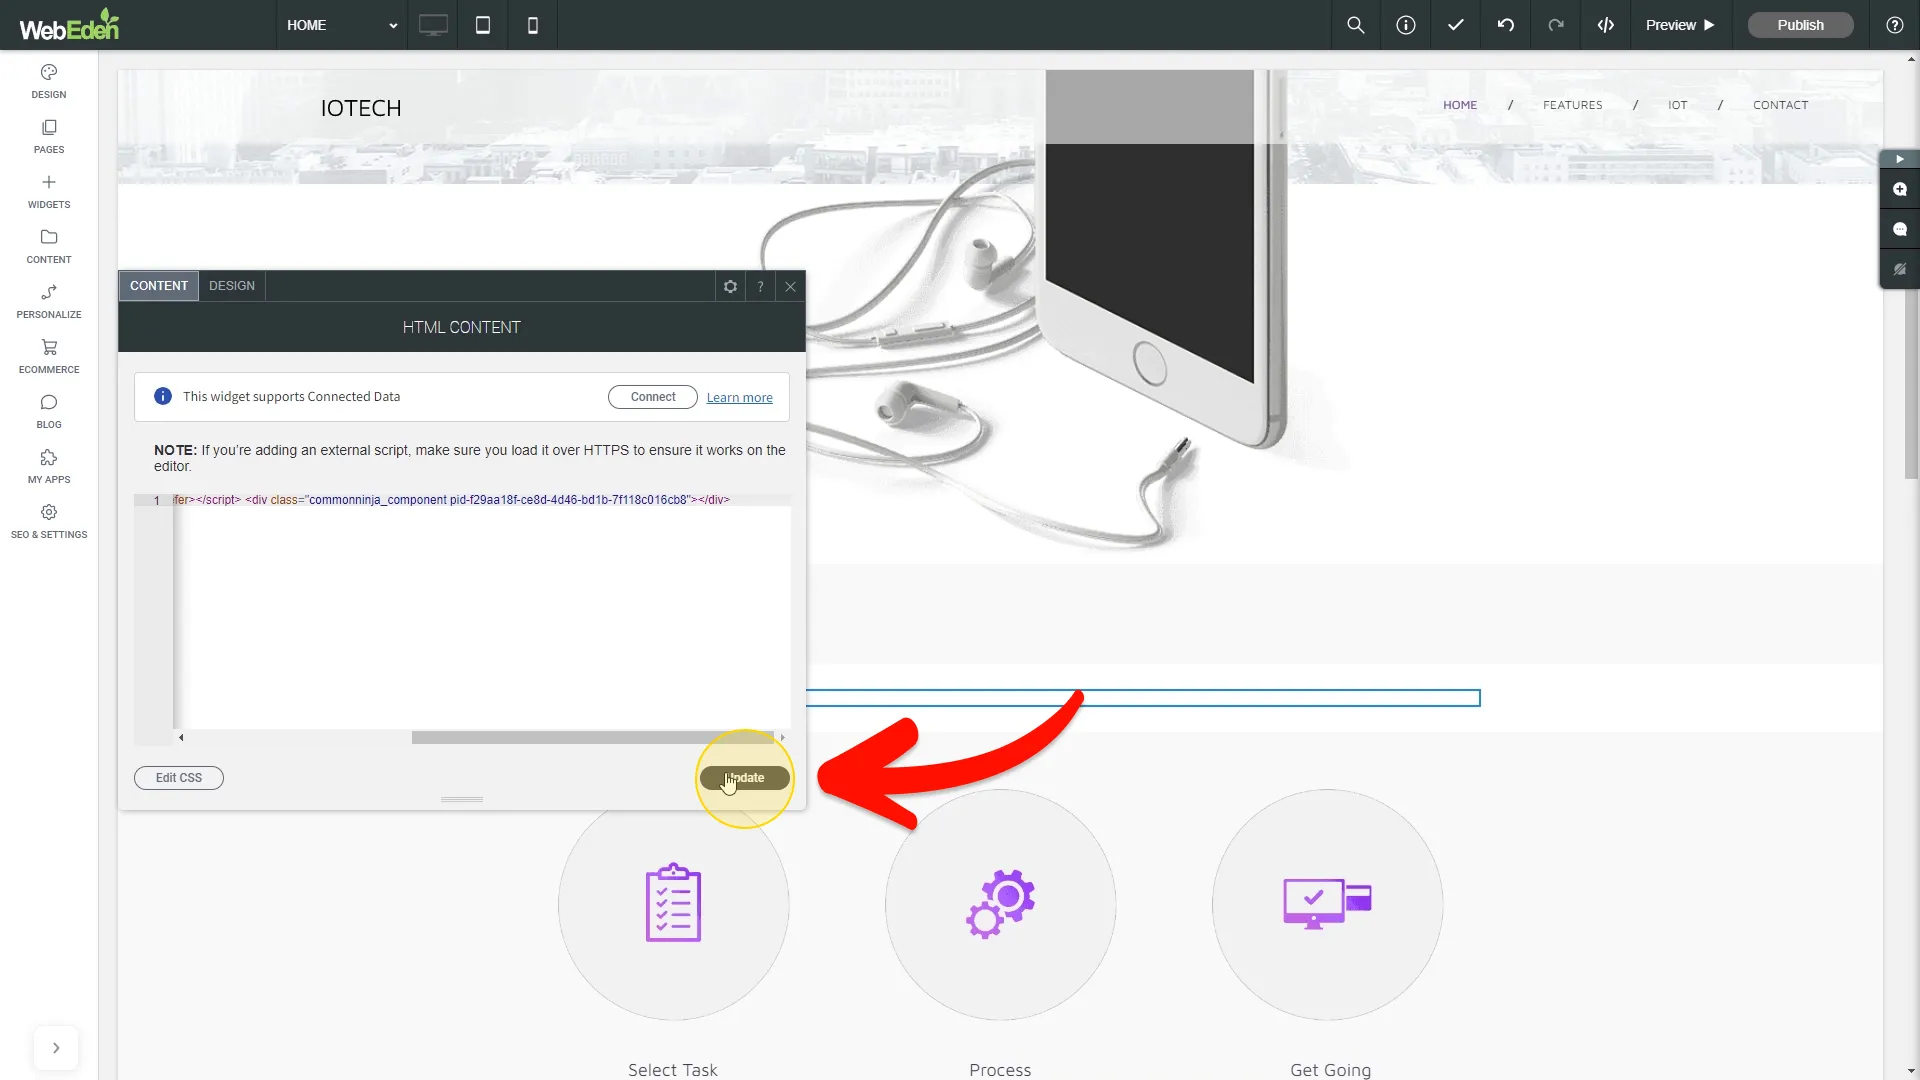The image size is (1920, 1080).
Task: Click the checkmark icon in top toolbar
Action: tap(1456, 25)
